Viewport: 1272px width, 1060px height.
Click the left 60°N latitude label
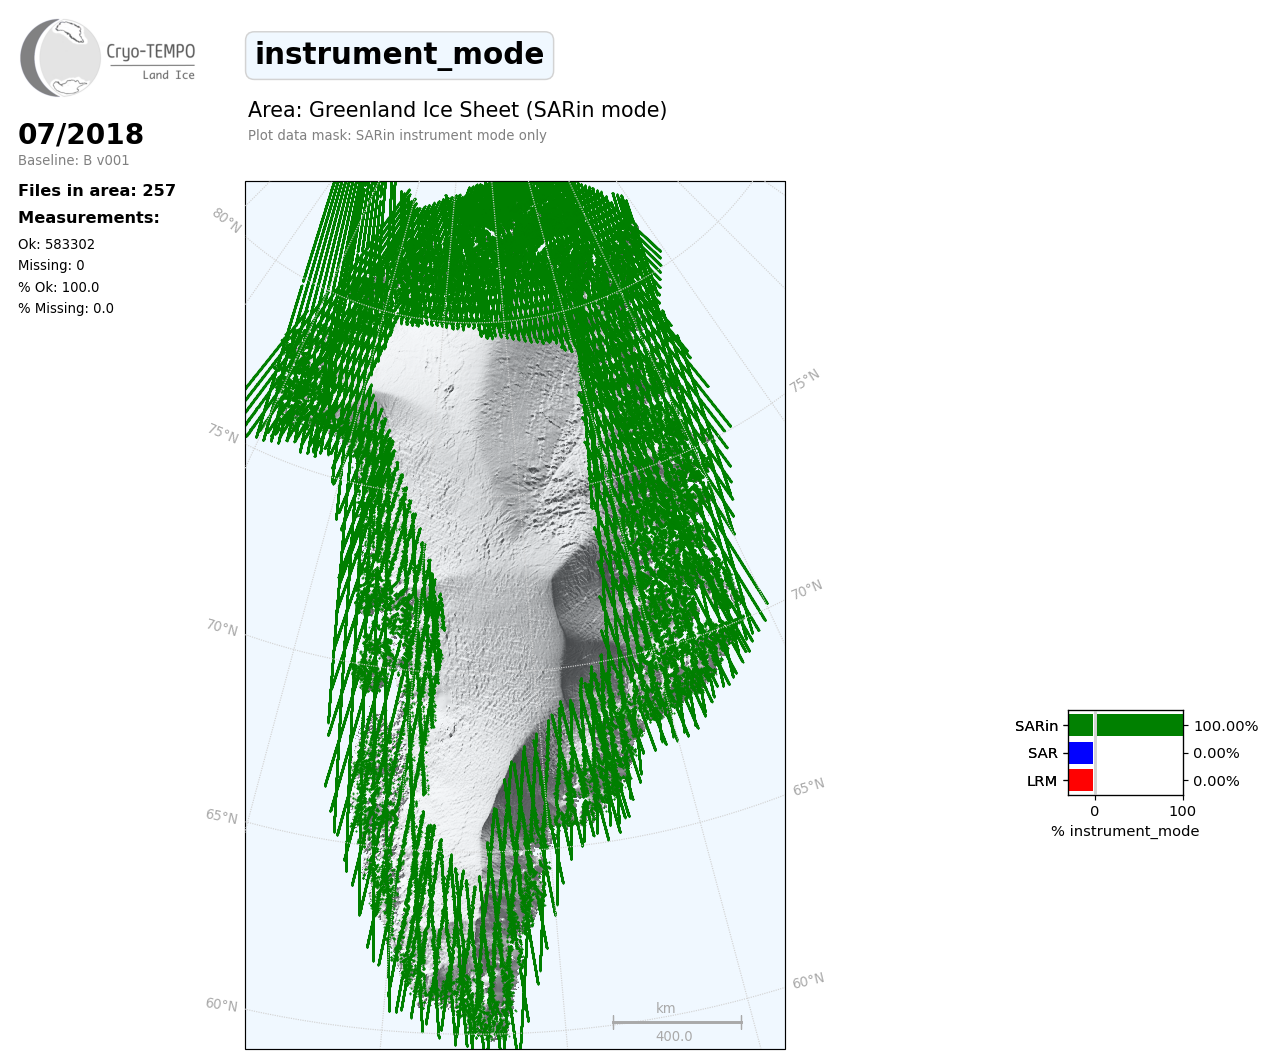(222, 1004)
